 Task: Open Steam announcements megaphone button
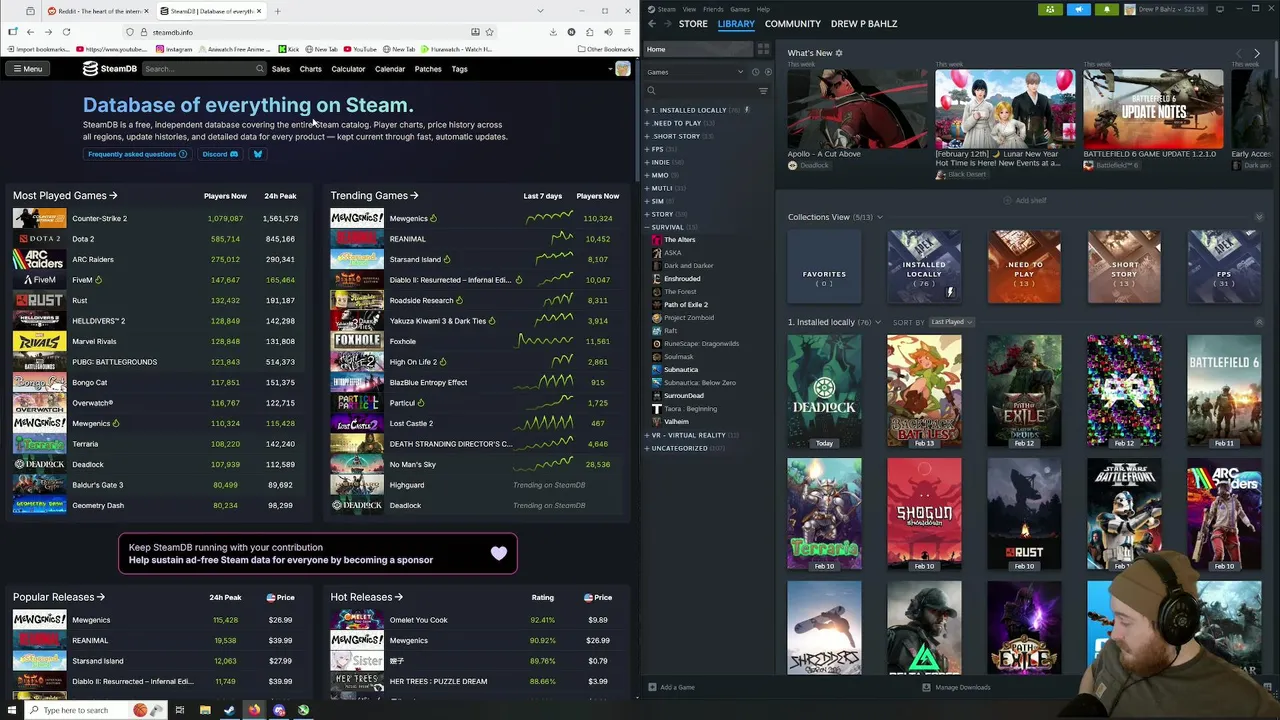point(1078,9)
